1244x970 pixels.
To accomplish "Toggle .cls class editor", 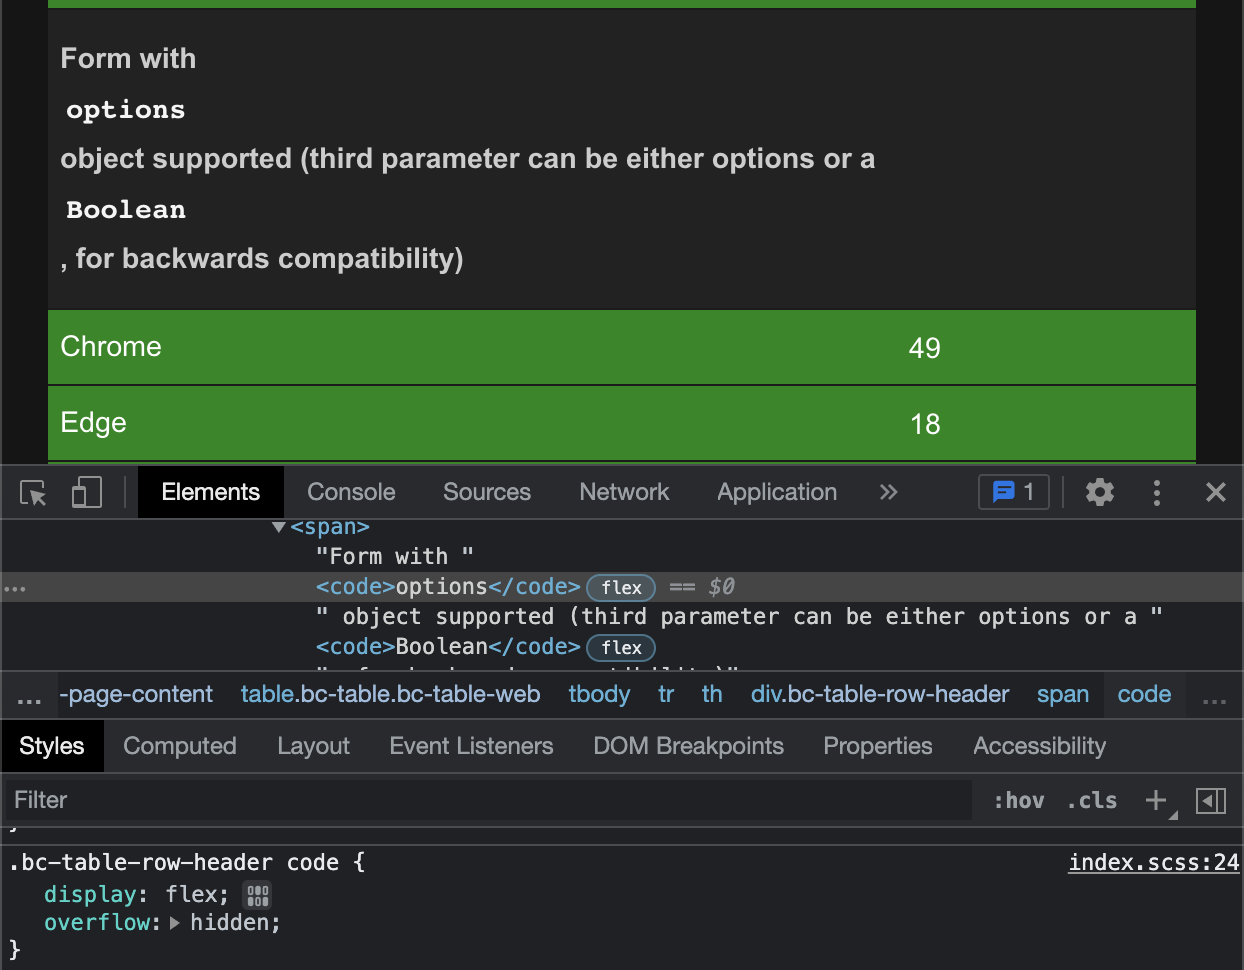I will click(x=1092, y=801).
